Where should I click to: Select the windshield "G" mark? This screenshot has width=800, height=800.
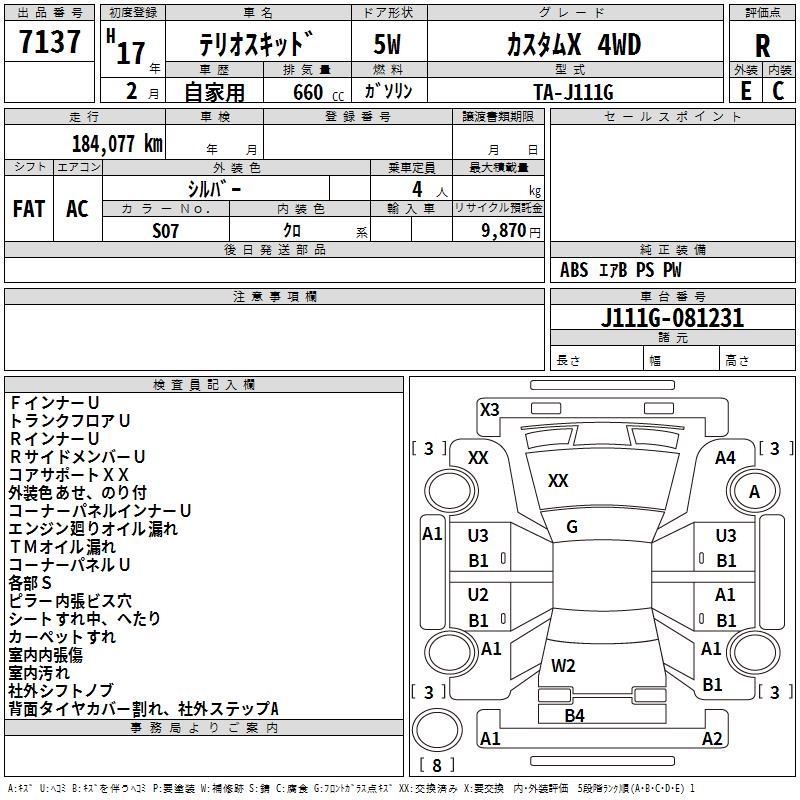572,527
